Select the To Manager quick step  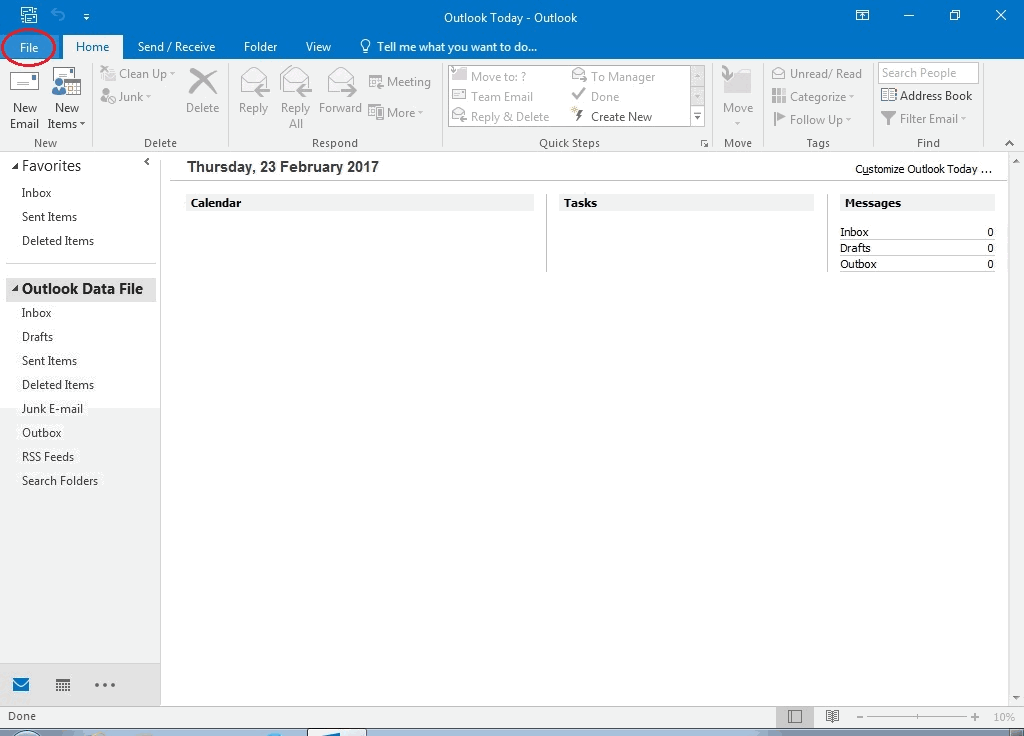pos(613,76)
